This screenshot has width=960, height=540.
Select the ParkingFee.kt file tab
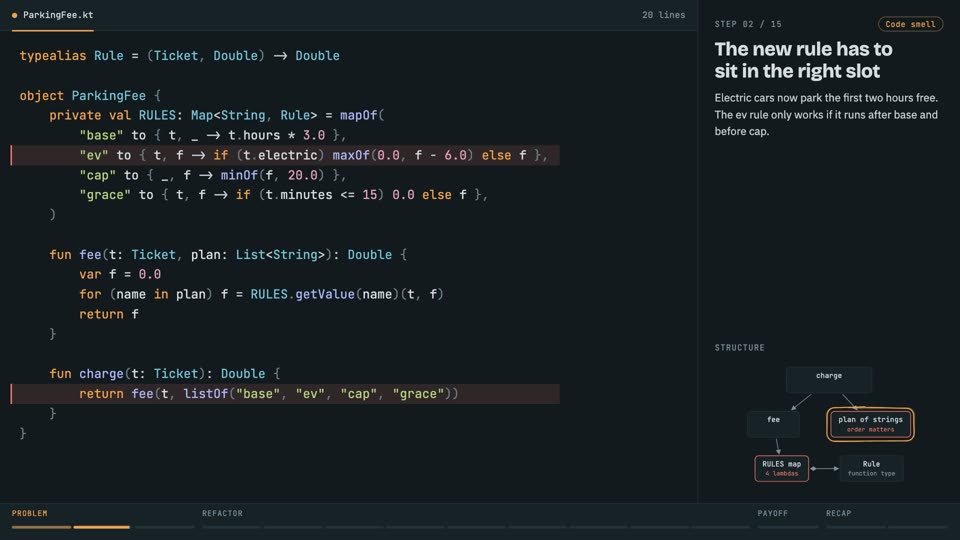pos(52,15)
